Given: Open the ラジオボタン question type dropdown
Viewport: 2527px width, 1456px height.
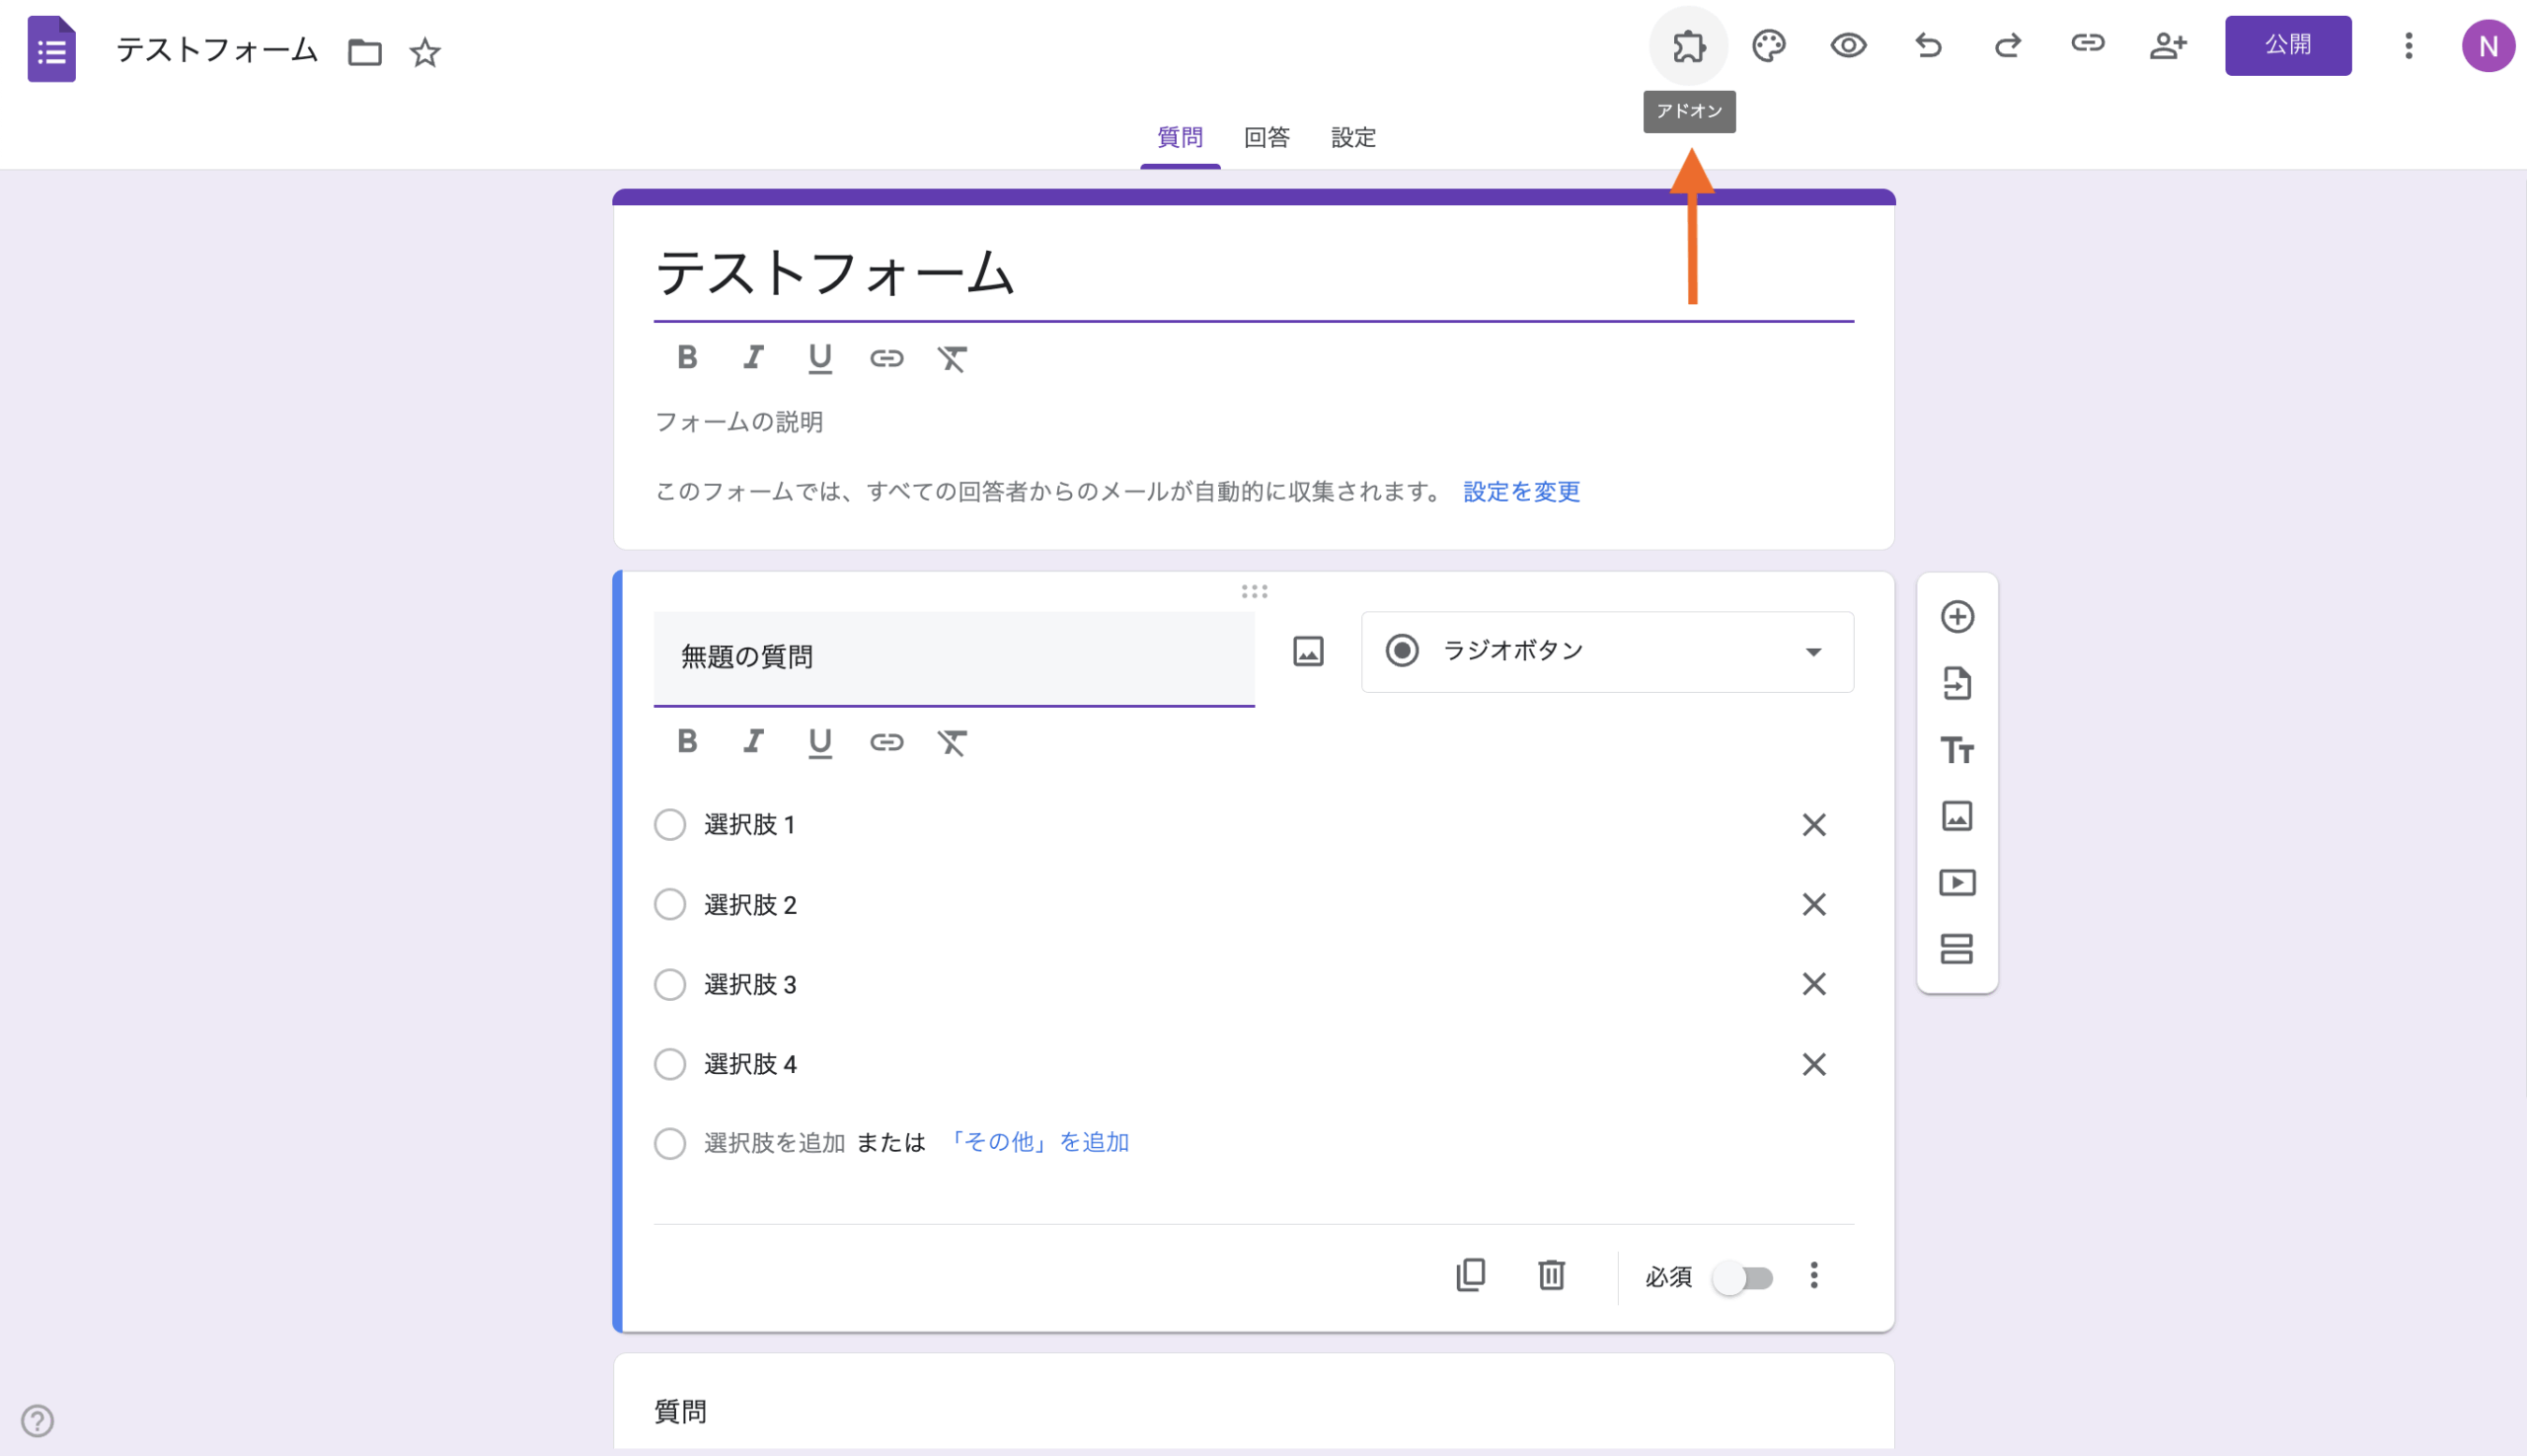Looking at the screenshot, I should point(1607,651).
